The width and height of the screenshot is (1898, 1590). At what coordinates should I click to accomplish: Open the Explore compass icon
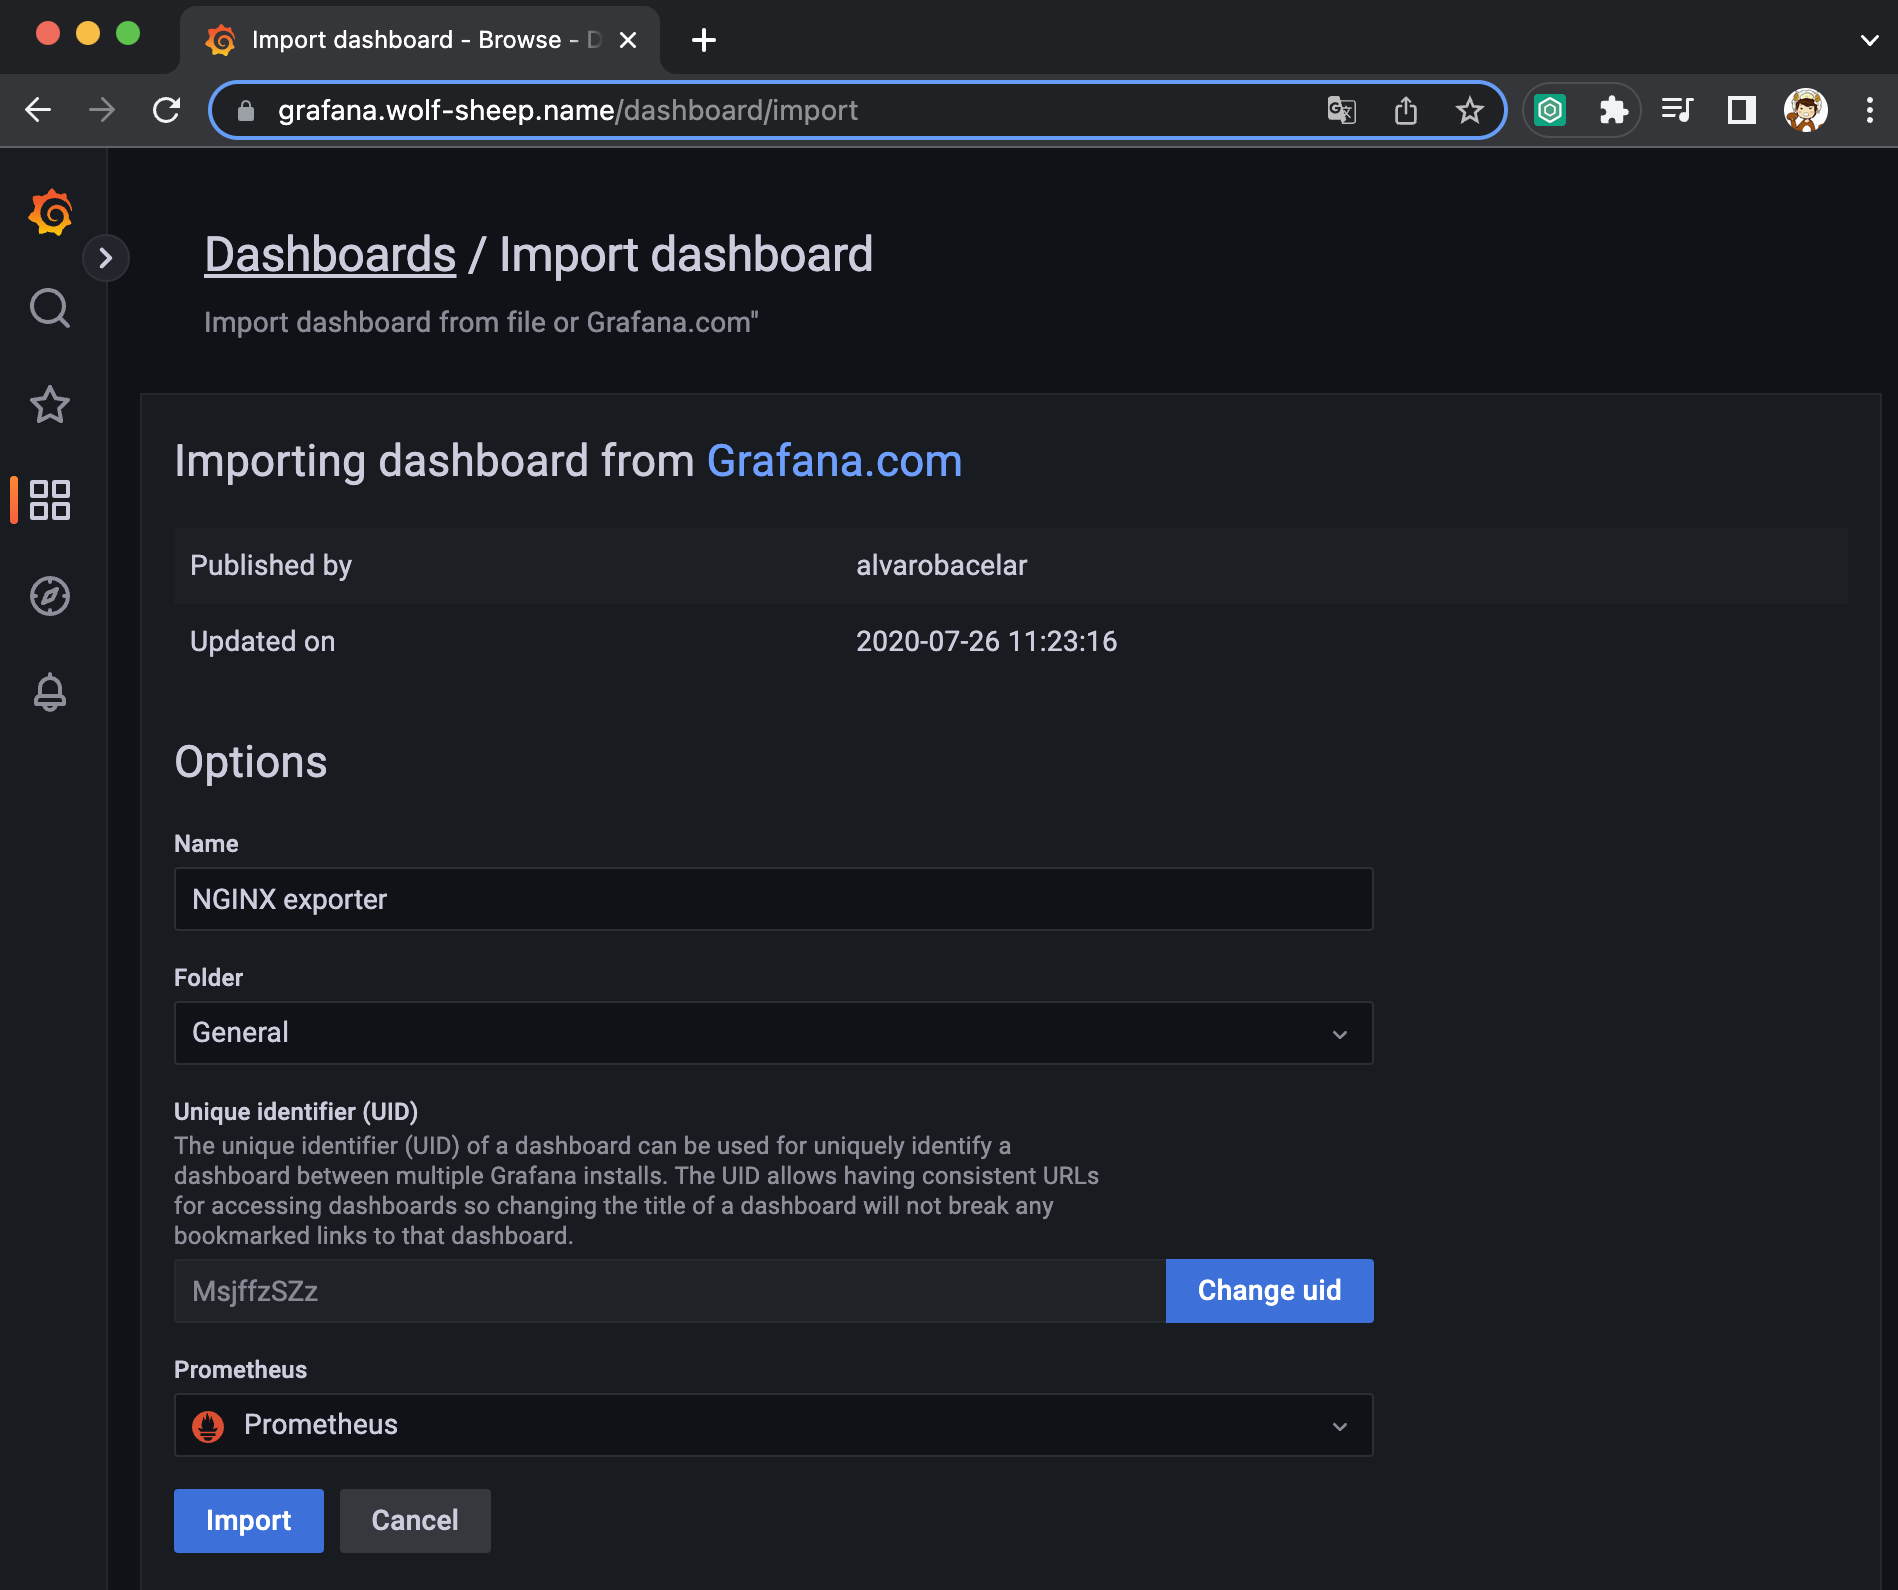50,596
